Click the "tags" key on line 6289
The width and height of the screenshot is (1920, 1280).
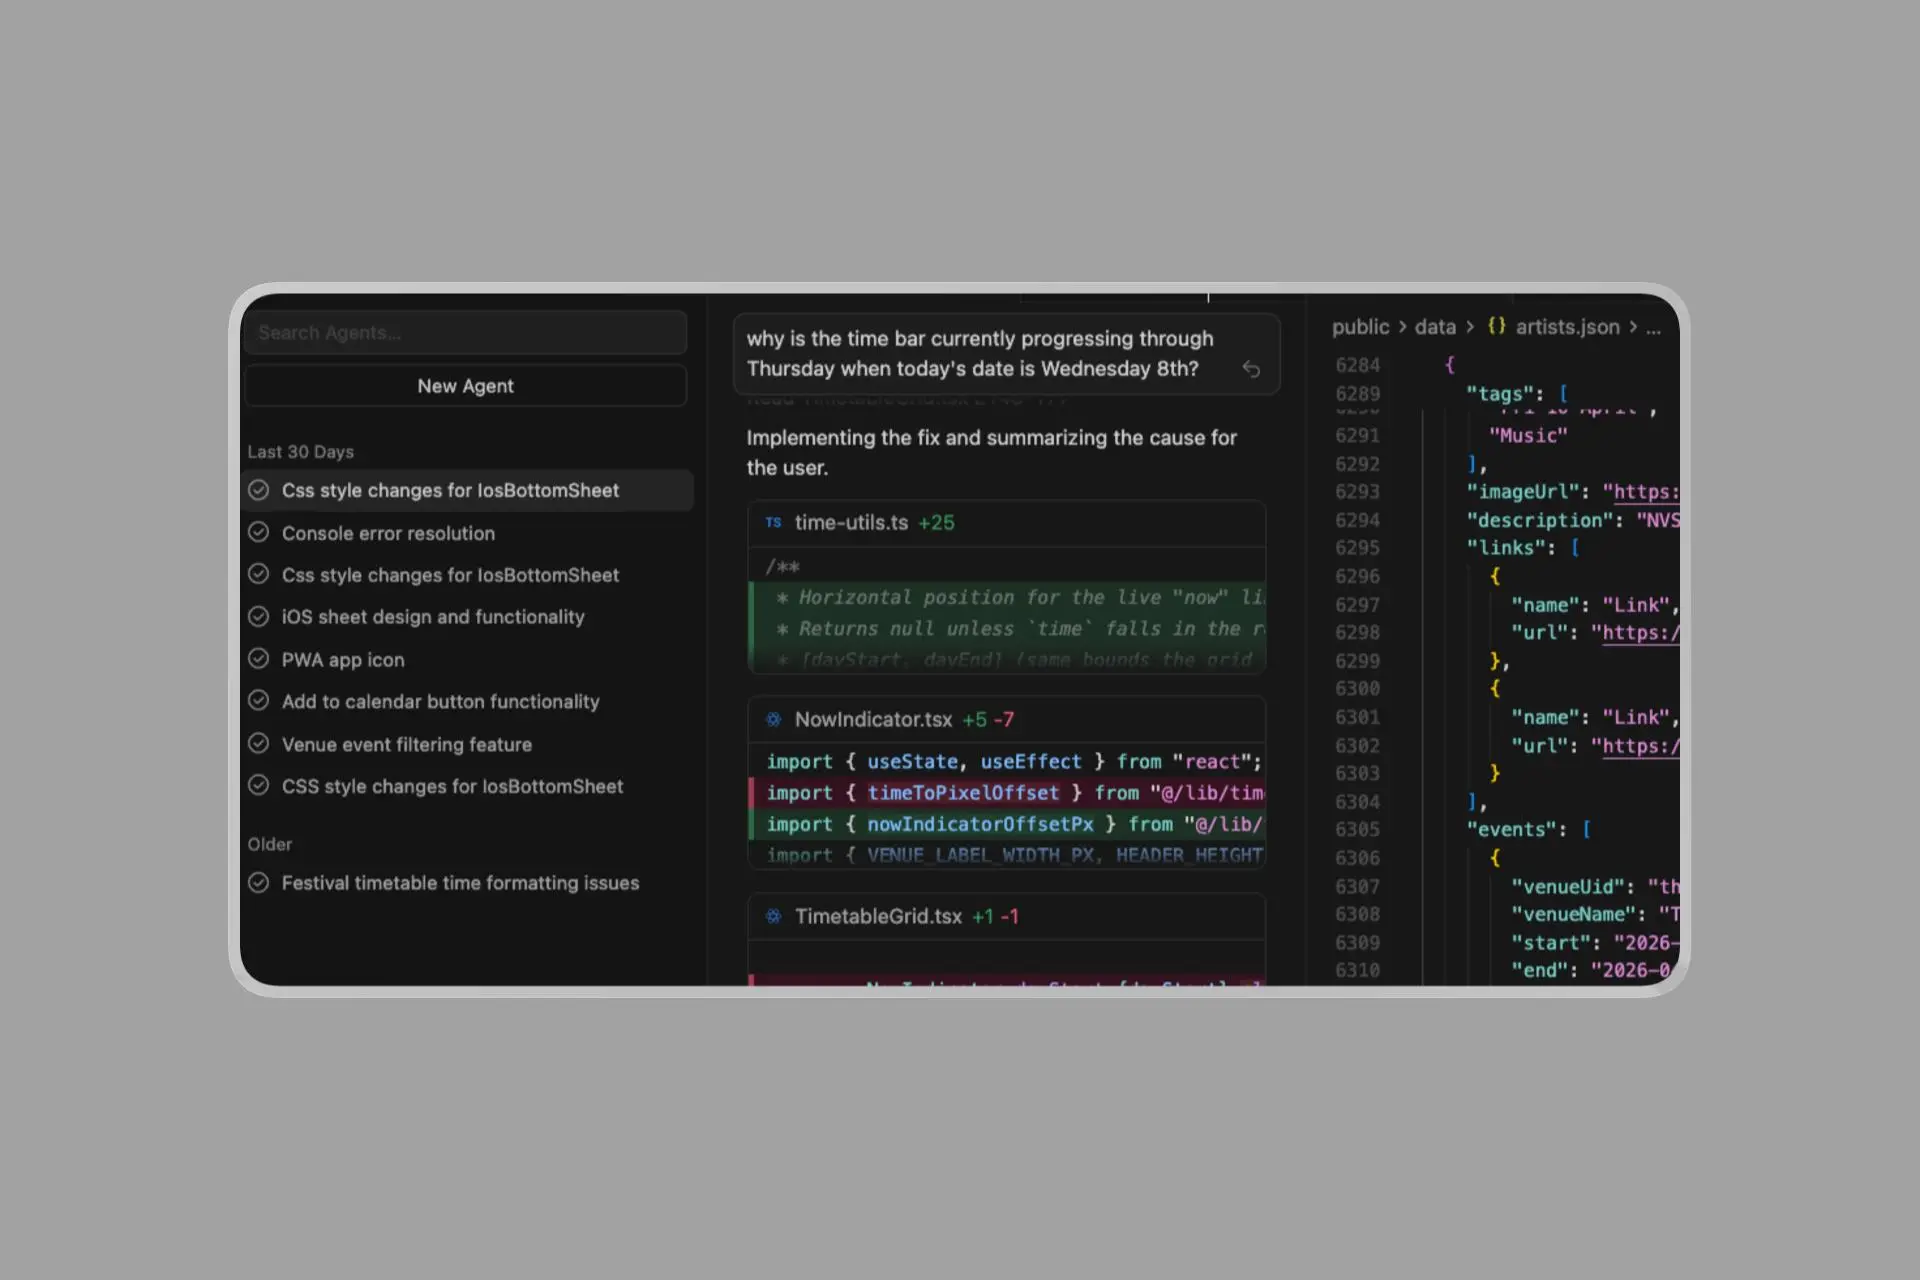point(1503,394)
